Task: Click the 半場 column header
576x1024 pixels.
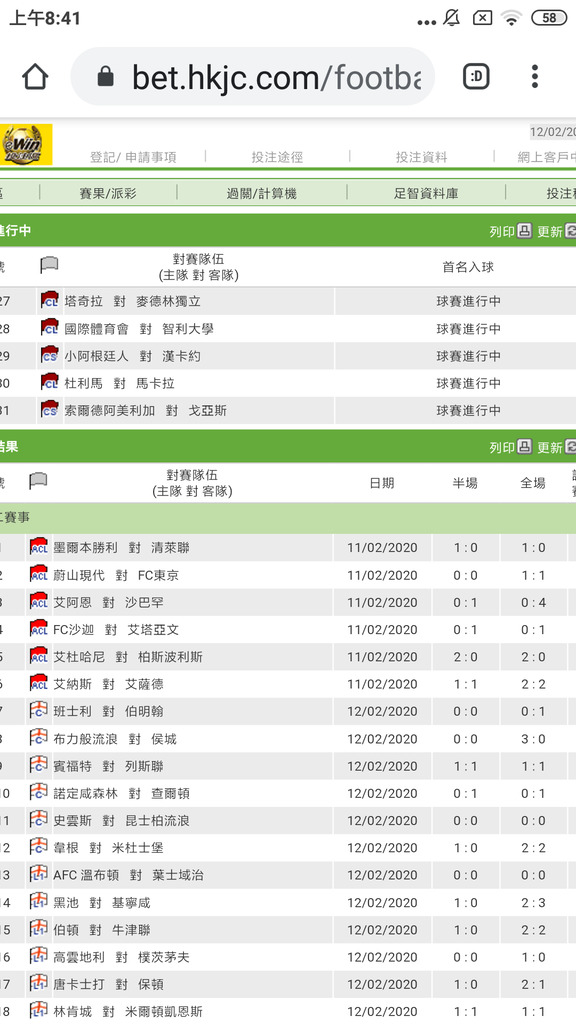Action: click(465, 483)
